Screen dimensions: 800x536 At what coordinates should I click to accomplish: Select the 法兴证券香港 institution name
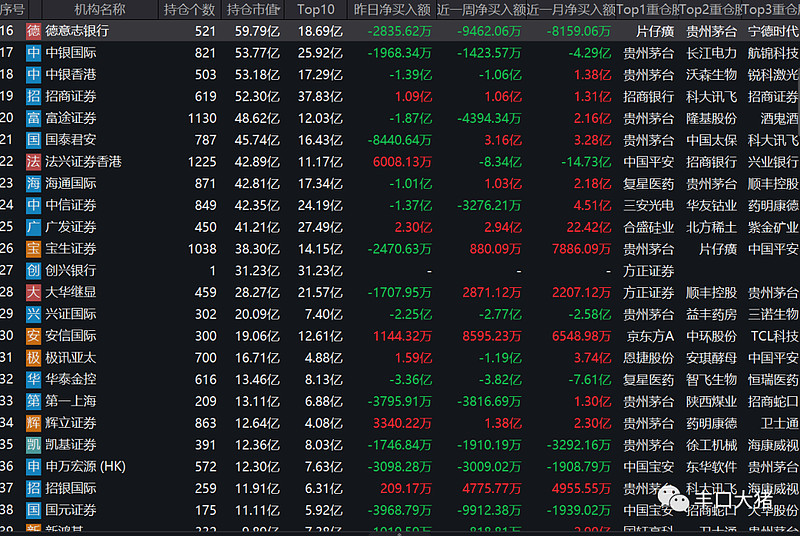(83, 162)
